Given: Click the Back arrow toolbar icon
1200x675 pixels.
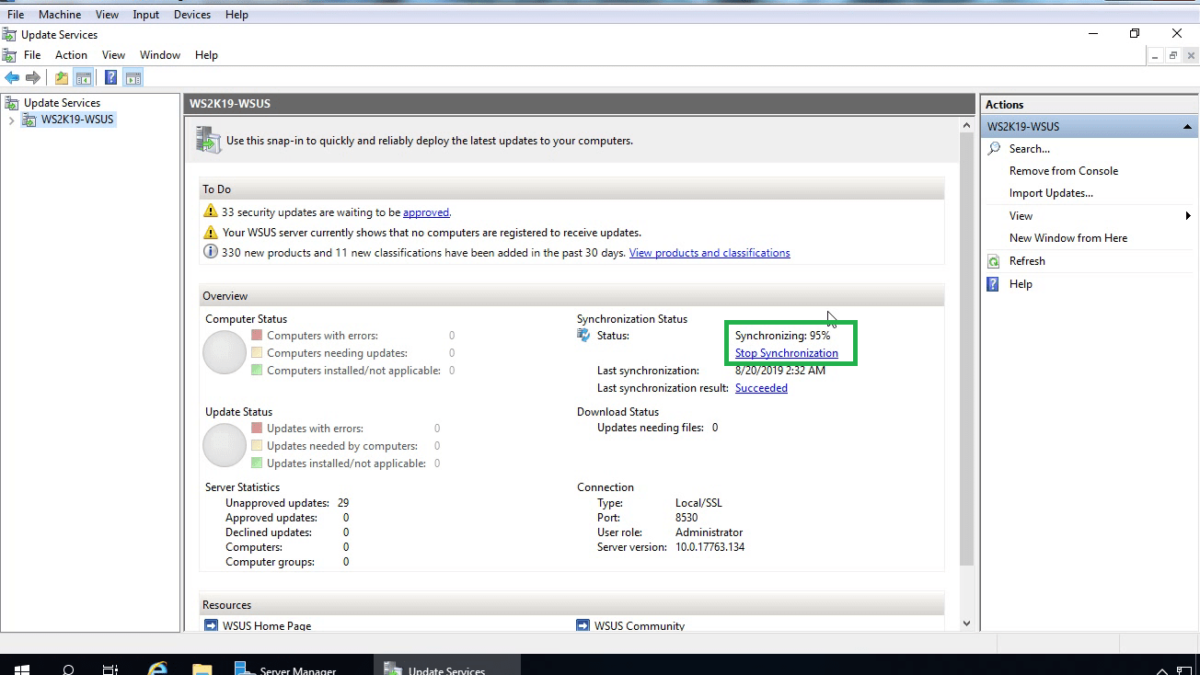Looking at the screenshot, I should click(12, 78).
